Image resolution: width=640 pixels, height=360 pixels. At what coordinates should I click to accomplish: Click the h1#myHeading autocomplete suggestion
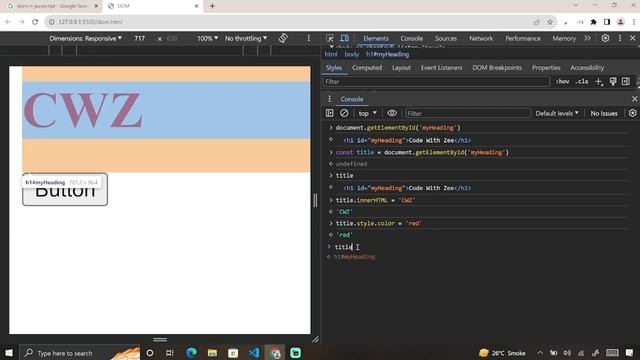point(354,257)
